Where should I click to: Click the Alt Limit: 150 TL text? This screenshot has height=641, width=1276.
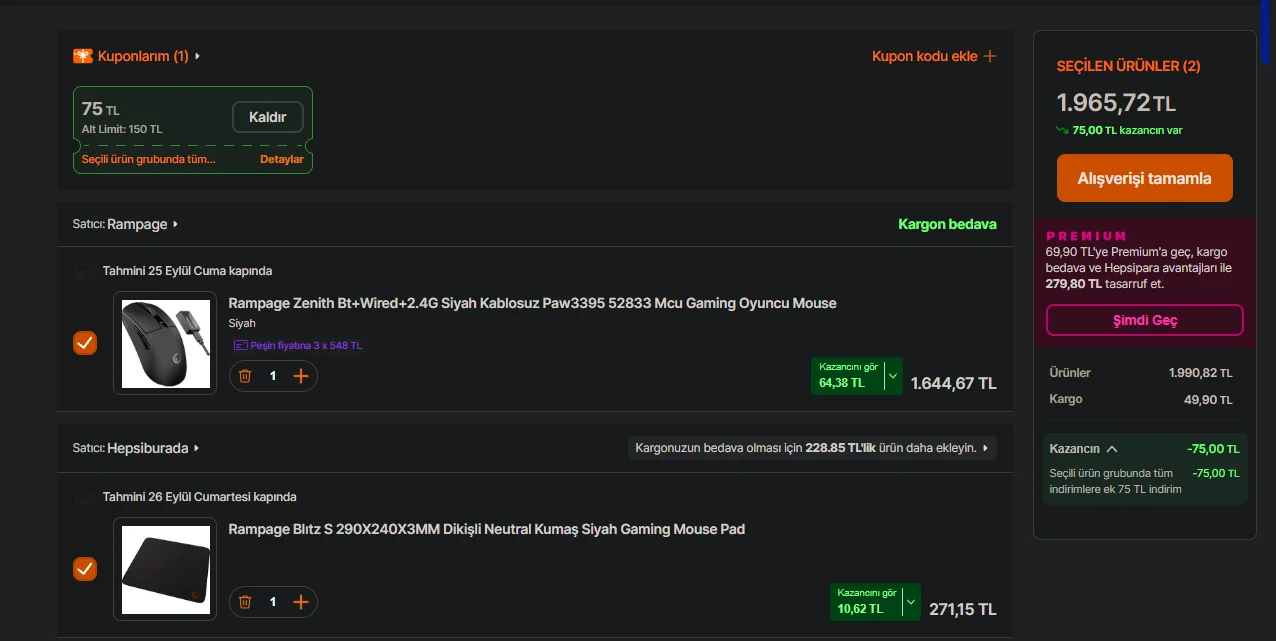pos(122,129)
